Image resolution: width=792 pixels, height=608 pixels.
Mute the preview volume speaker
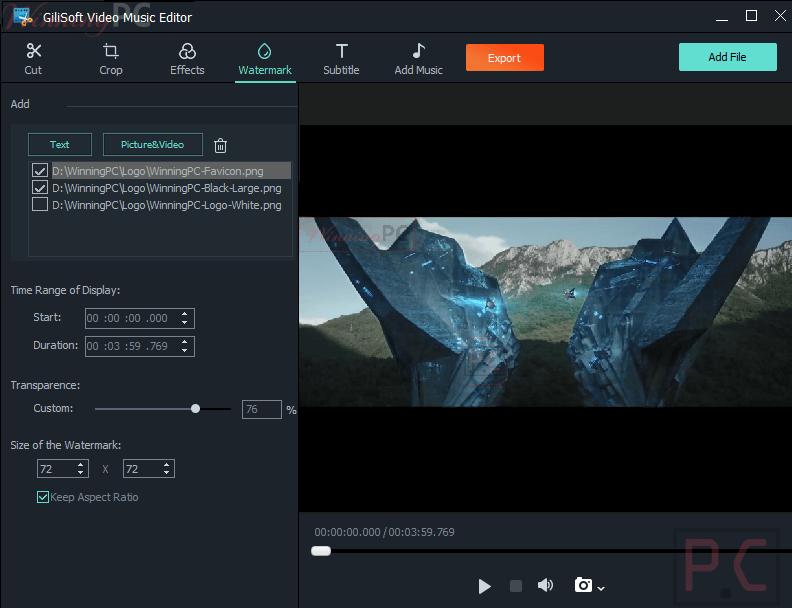point(545,586)
